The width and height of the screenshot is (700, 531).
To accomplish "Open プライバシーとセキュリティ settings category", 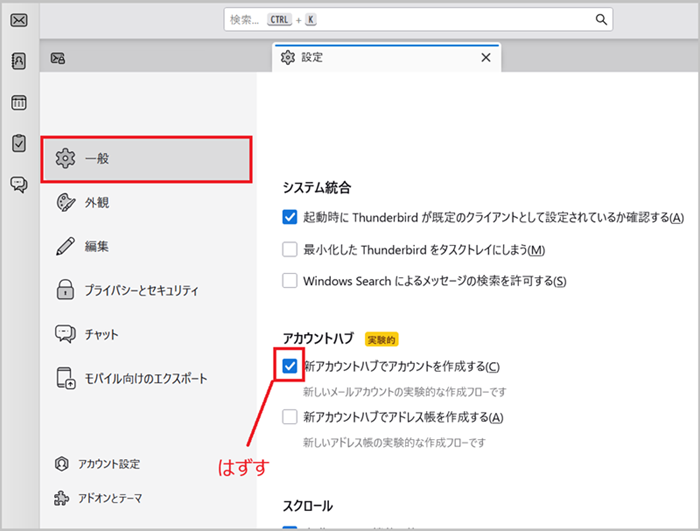I will click(x=140, y=290).
